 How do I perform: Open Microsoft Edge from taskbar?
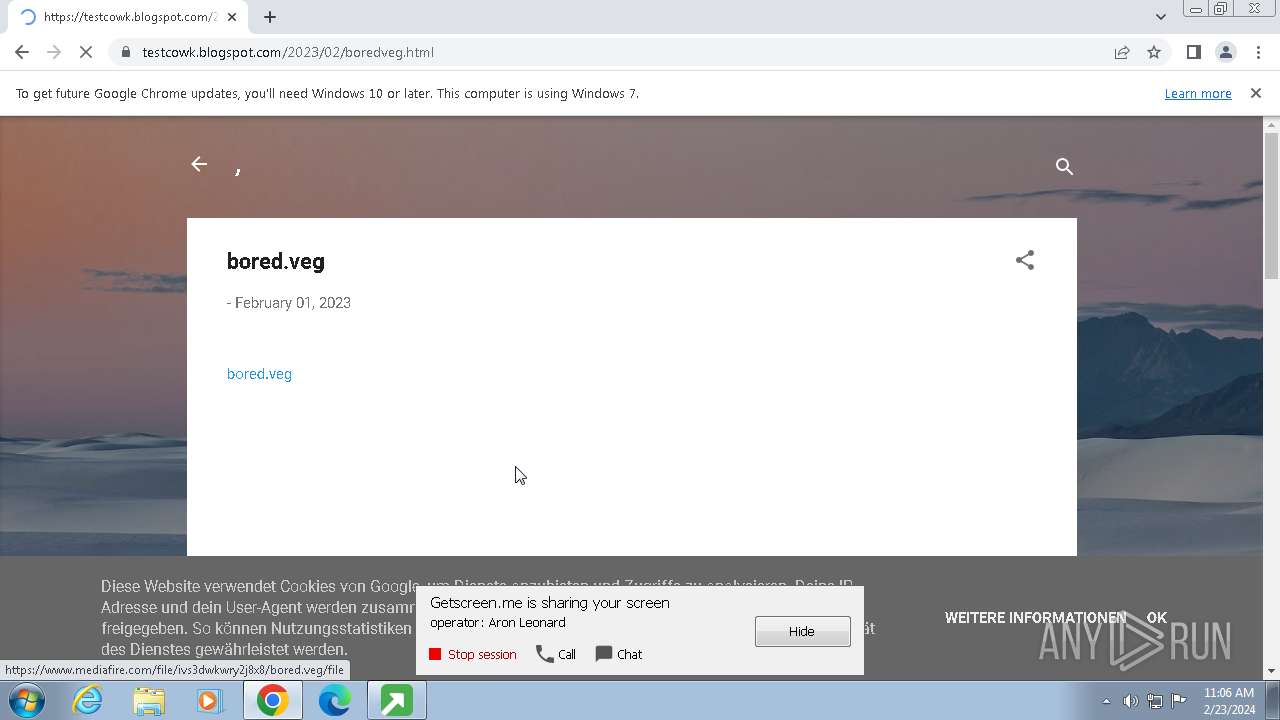(334, 701)
